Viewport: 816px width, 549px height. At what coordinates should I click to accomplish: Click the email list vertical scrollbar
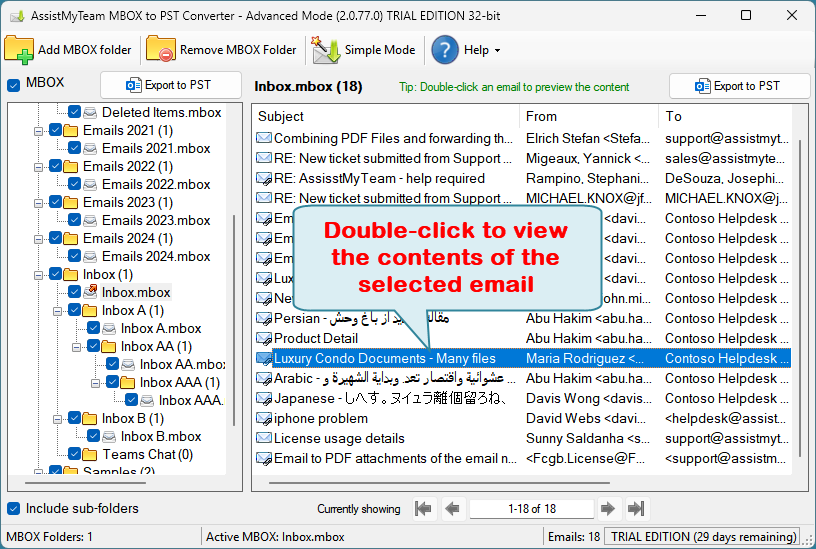(x=801, y=299)
